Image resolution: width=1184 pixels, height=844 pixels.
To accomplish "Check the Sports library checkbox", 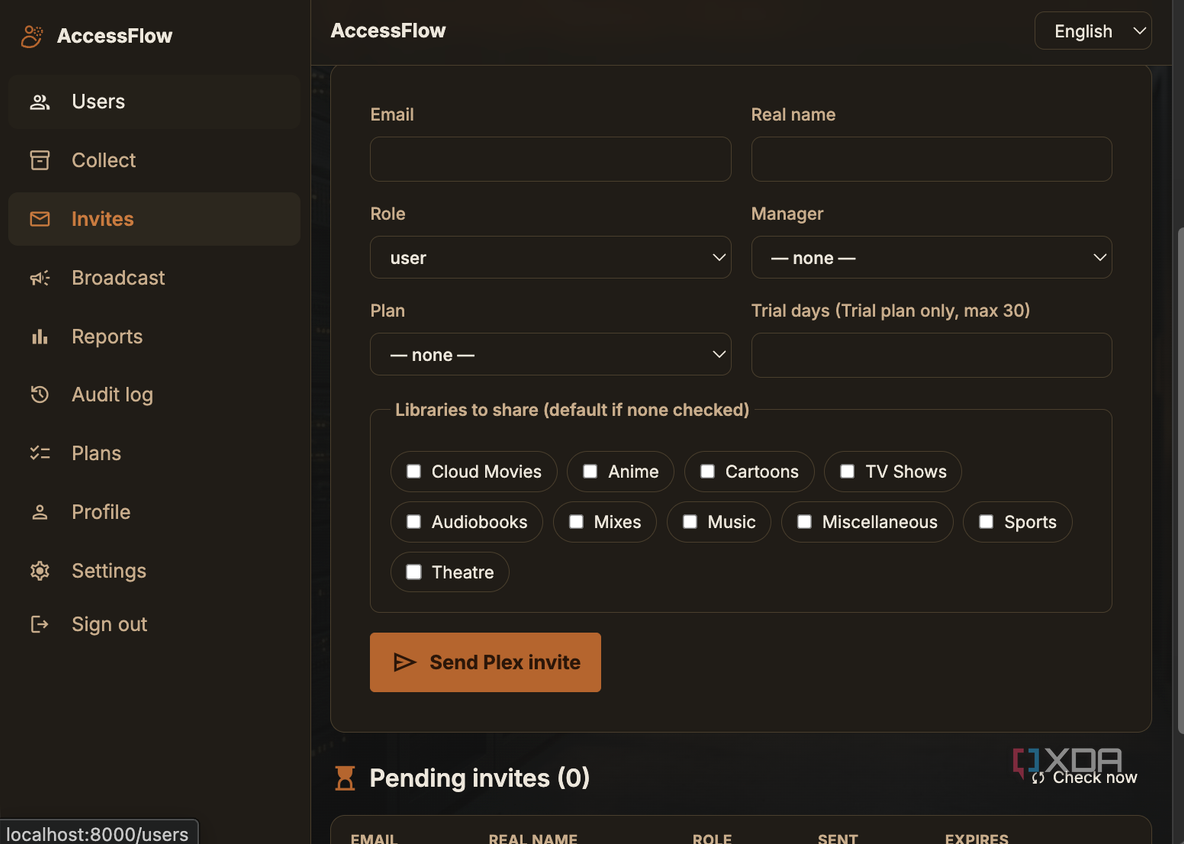I will [986, 522].
